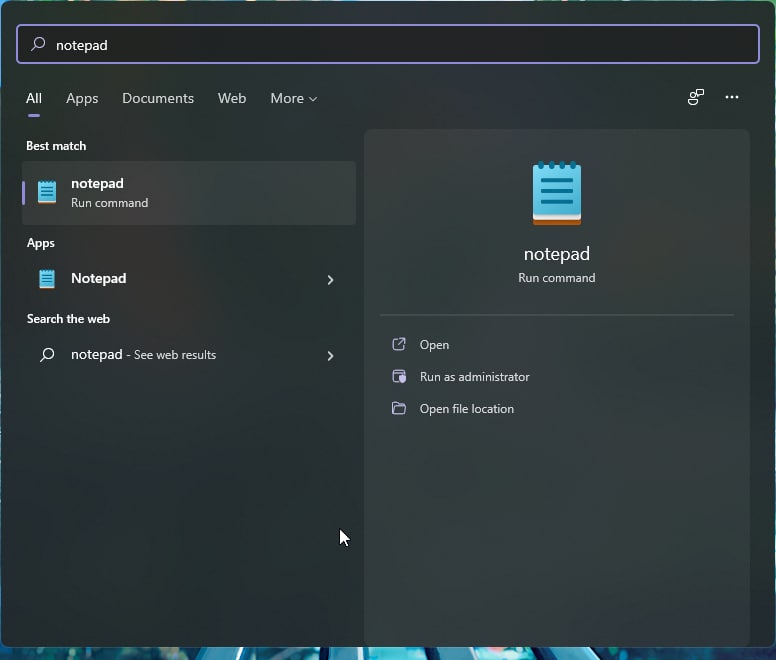Click 'Run command' subtitle in preview pane

click(x=557, y=278)
